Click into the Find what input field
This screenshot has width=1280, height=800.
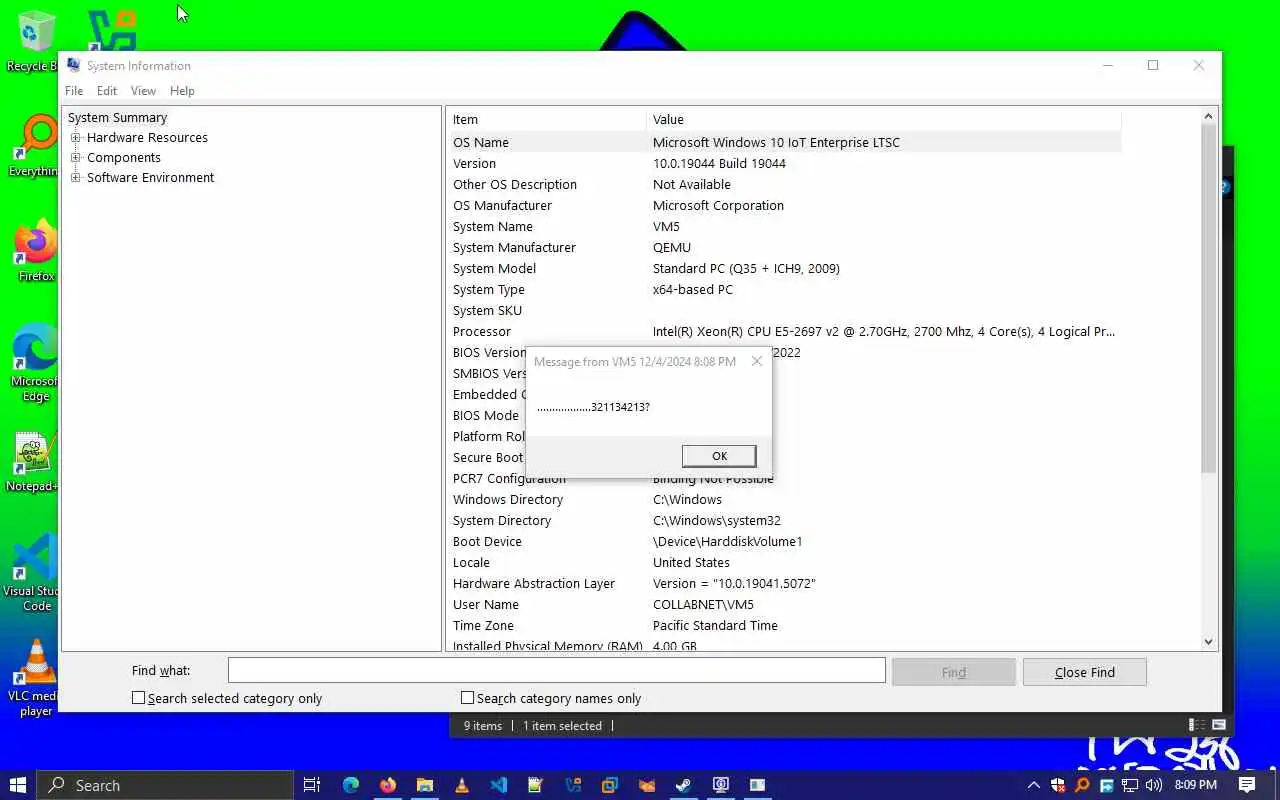(x=556, y=671)
